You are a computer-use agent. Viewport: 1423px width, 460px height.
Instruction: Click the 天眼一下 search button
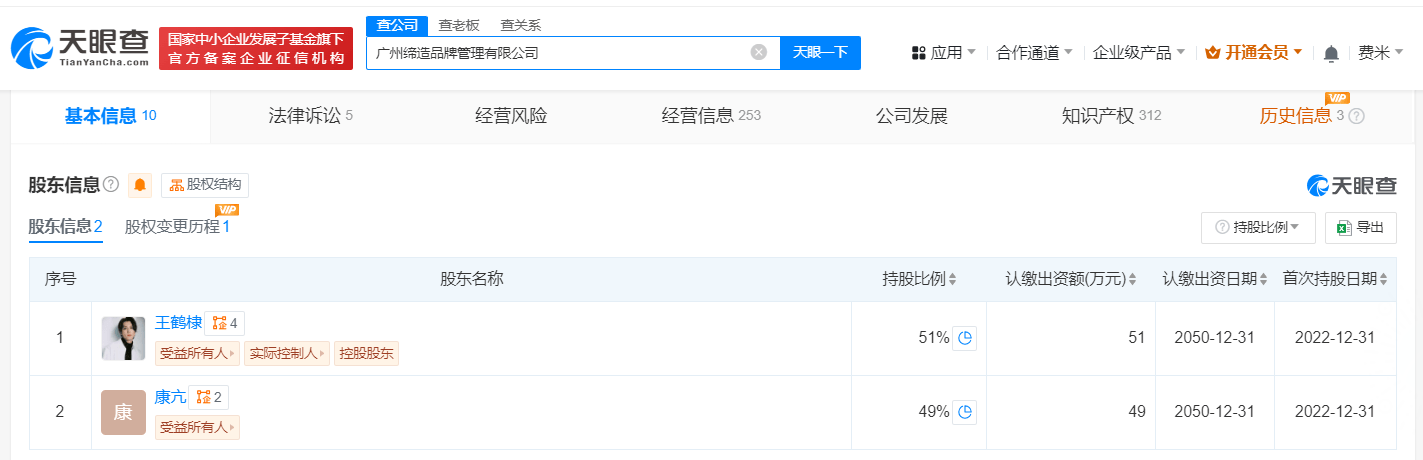coord(820,53)
